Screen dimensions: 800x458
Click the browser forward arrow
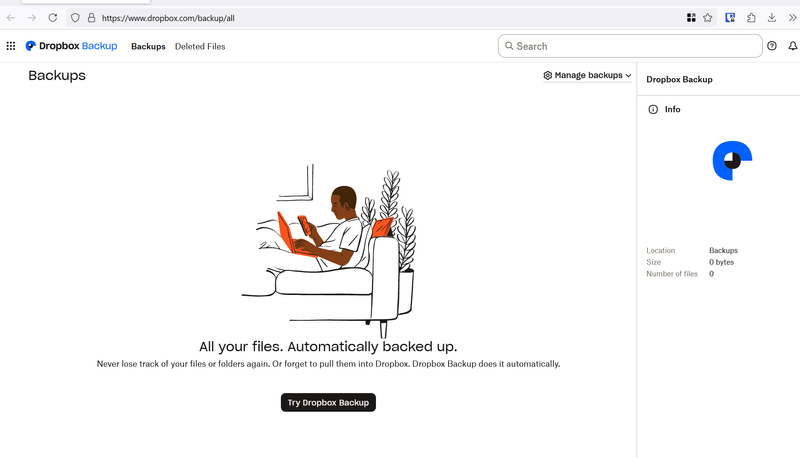point(32,18)
